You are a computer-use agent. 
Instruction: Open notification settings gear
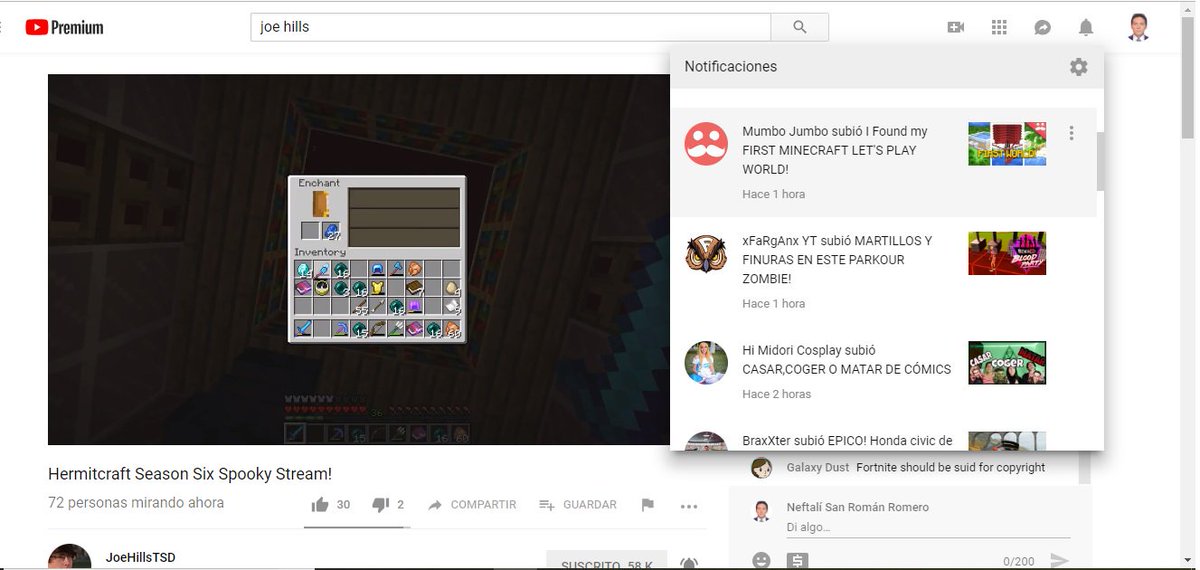tap(1078, 67)
